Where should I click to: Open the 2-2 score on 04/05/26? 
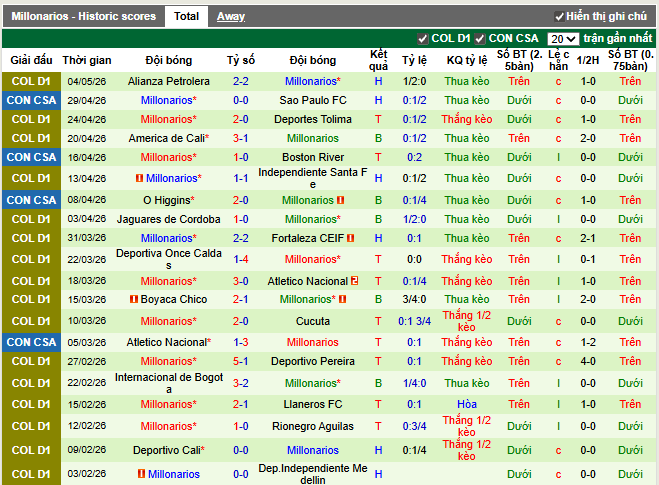click(x=241, y=81)
